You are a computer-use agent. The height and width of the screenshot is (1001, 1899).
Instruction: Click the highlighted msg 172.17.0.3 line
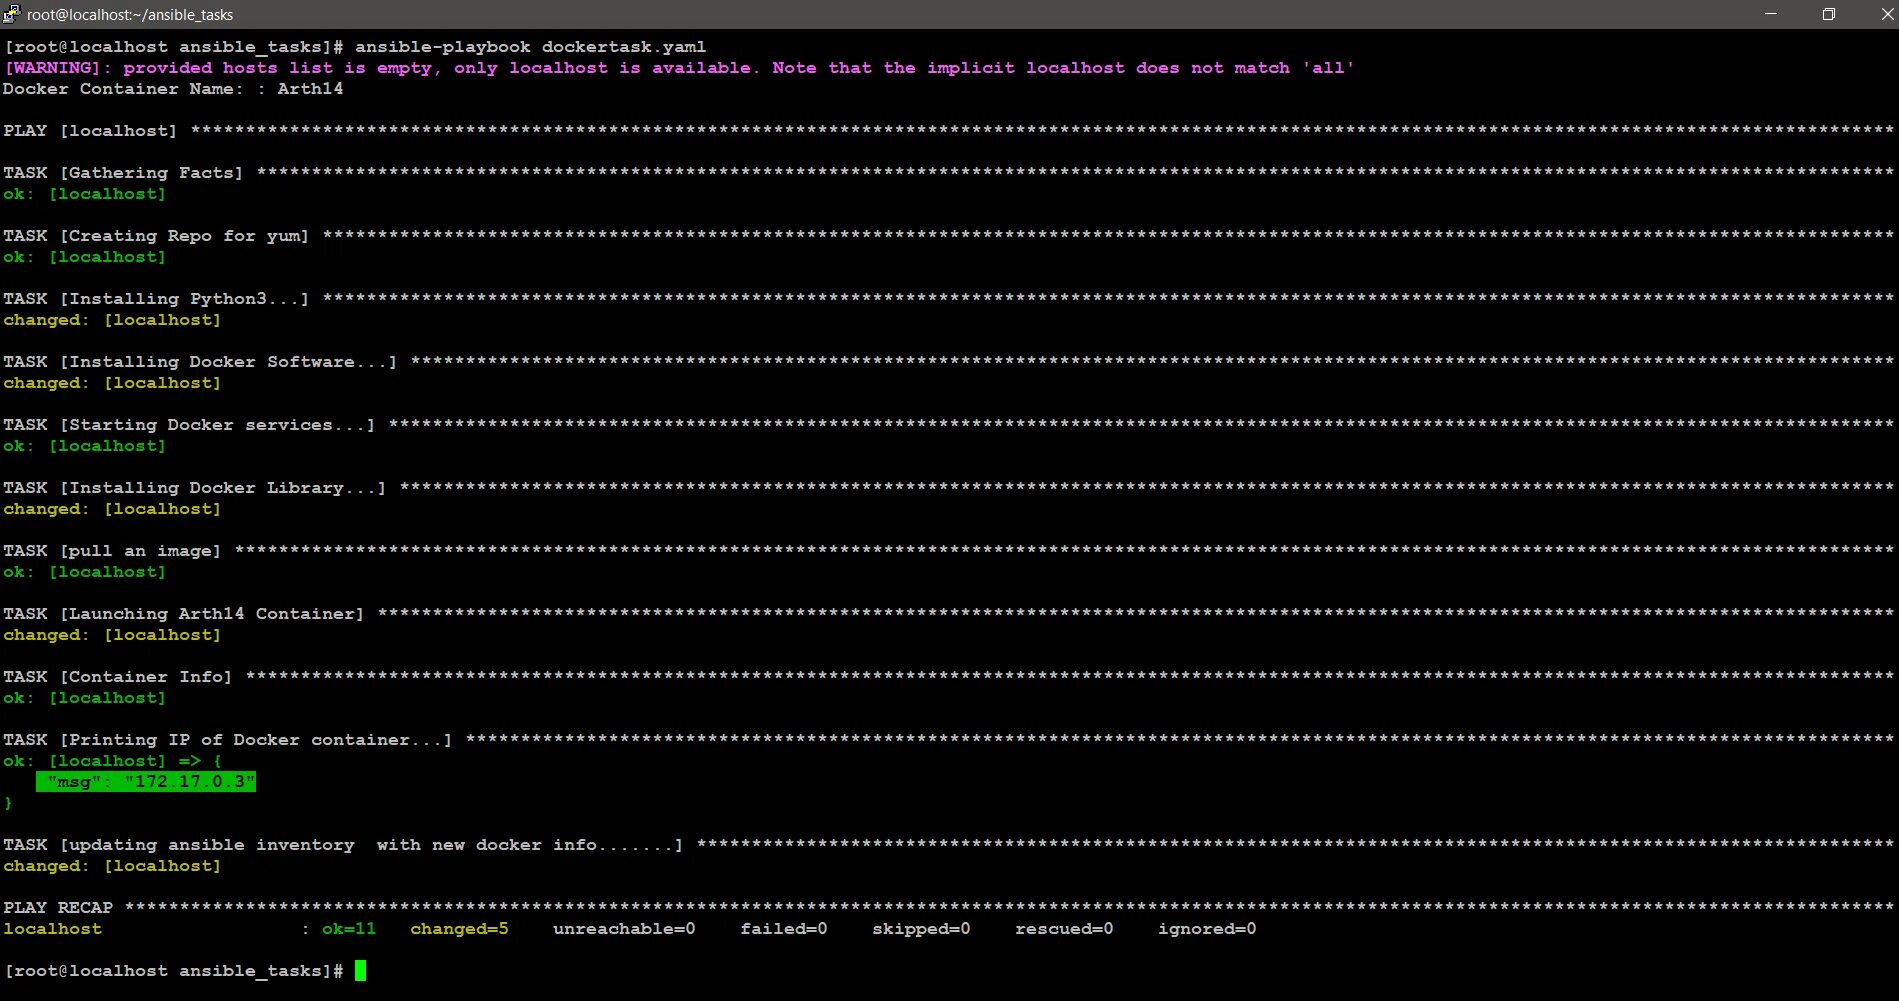[x=146, y=782]
